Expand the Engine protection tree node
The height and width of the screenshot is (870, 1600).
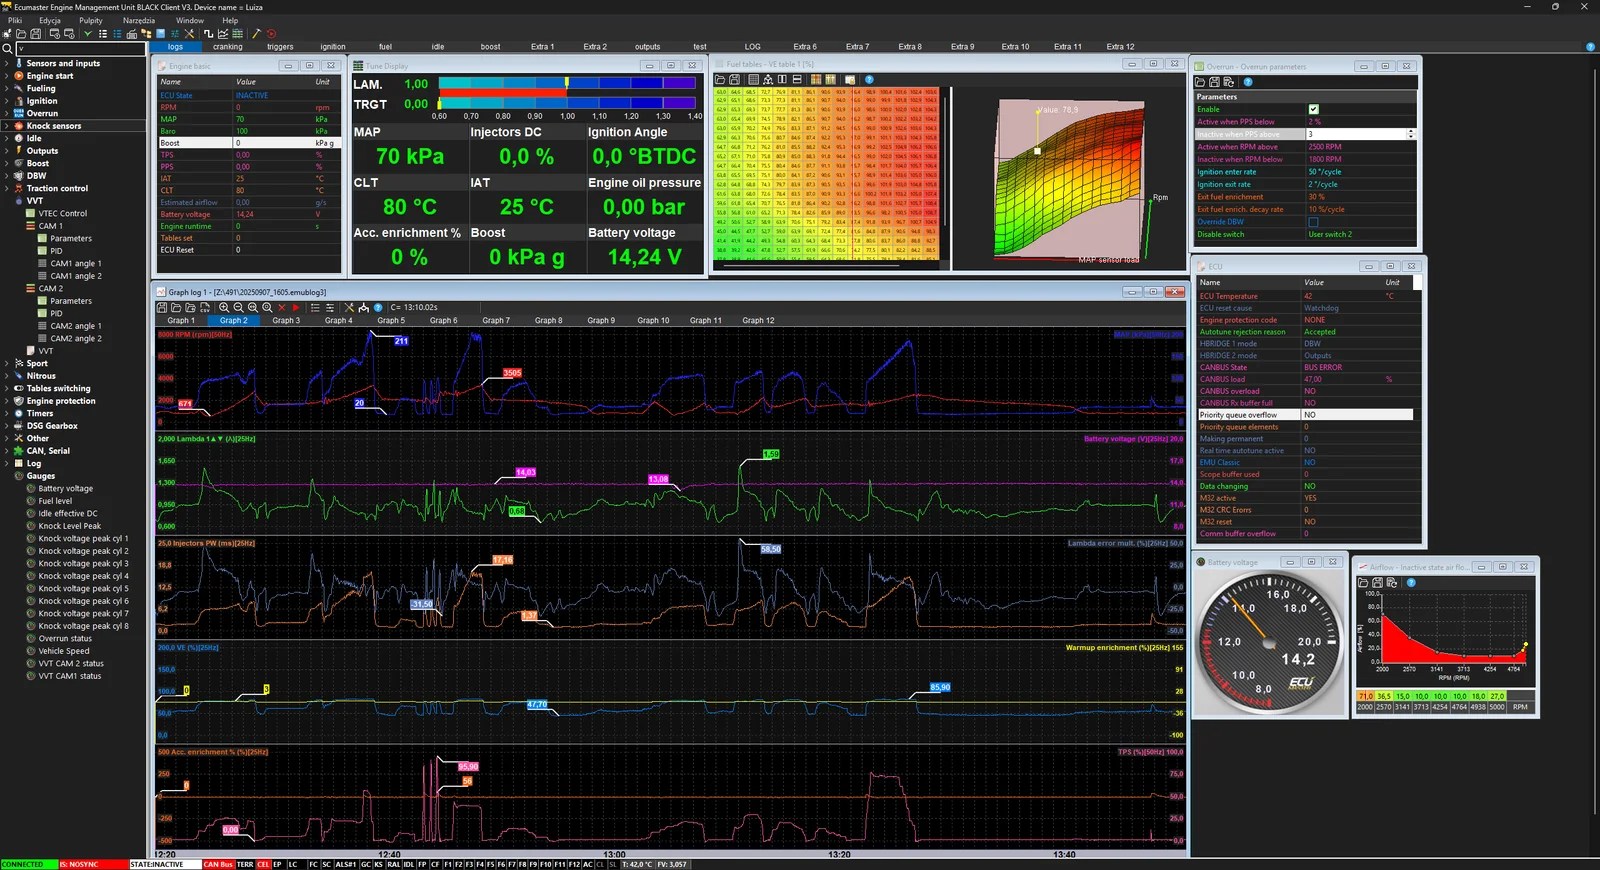(x=7, y=401)
